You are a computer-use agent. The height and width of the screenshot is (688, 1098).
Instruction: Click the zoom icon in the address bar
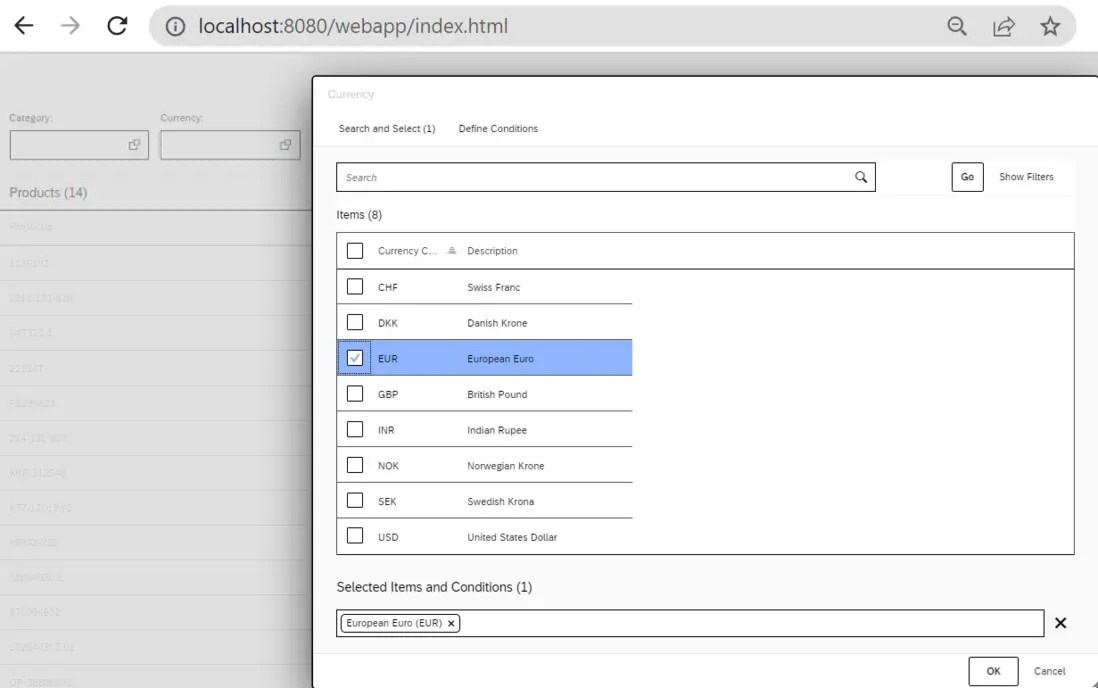coord(956,27)
